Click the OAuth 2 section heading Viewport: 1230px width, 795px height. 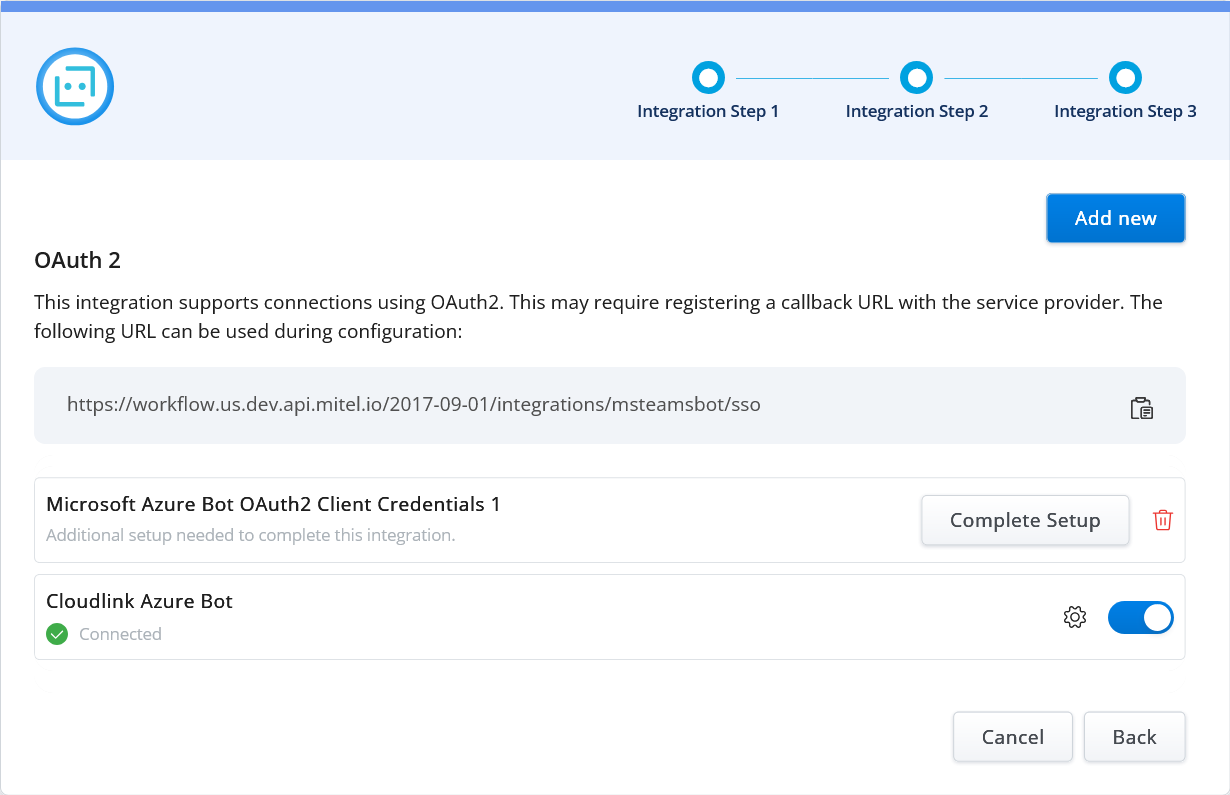(77, 261)
